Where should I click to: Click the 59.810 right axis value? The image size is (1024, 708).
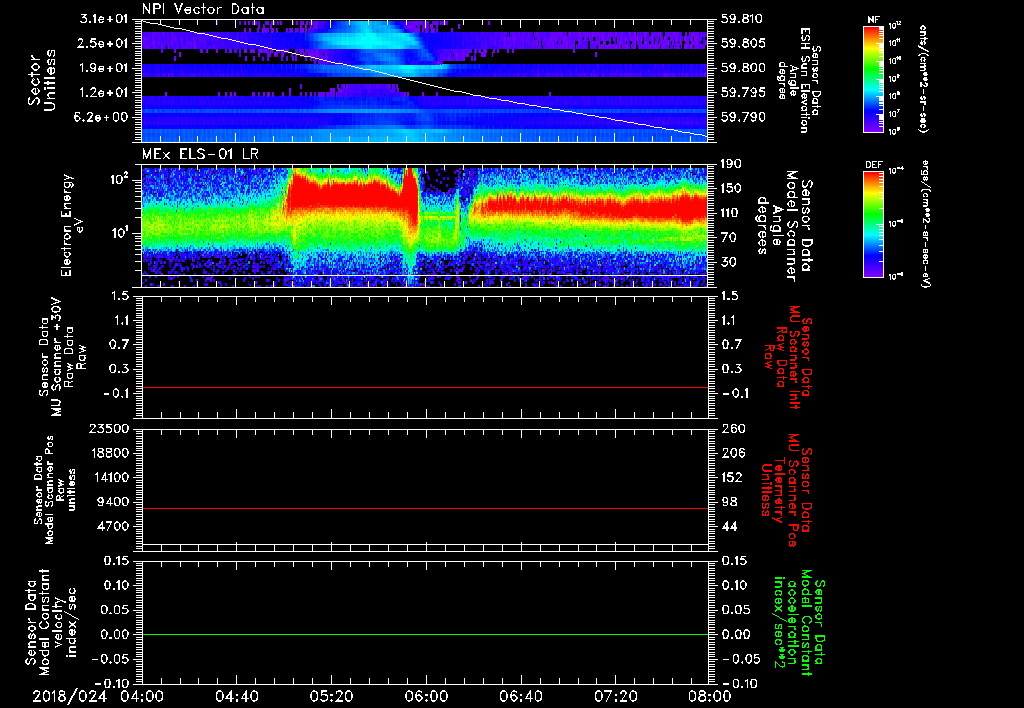pyautogui.click(x=741, y=19)
